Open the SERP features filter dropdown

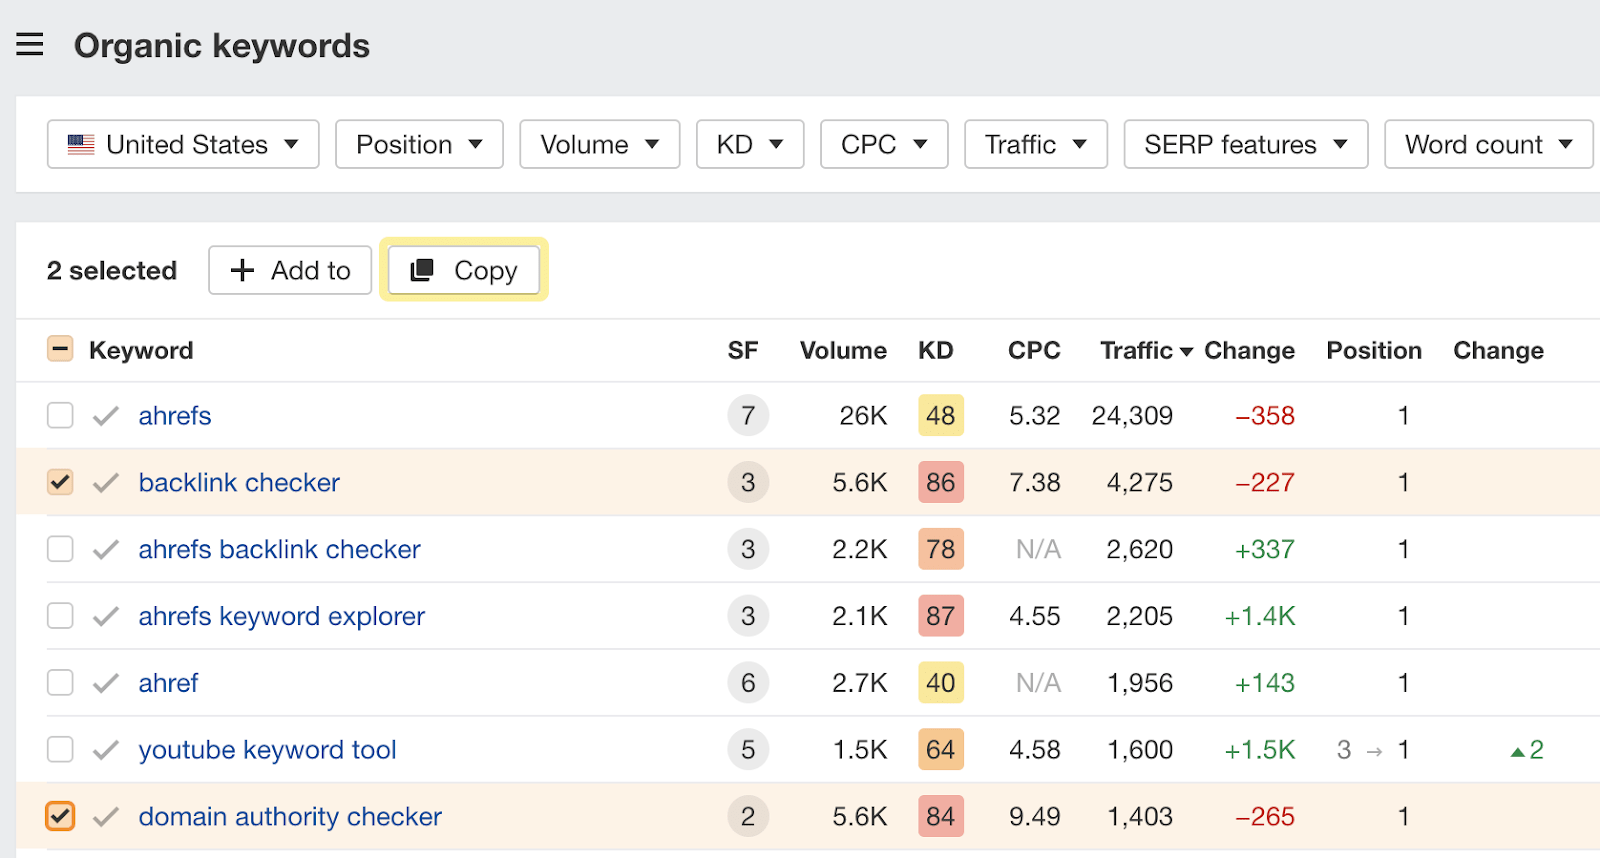click(x=1245, y=145)
